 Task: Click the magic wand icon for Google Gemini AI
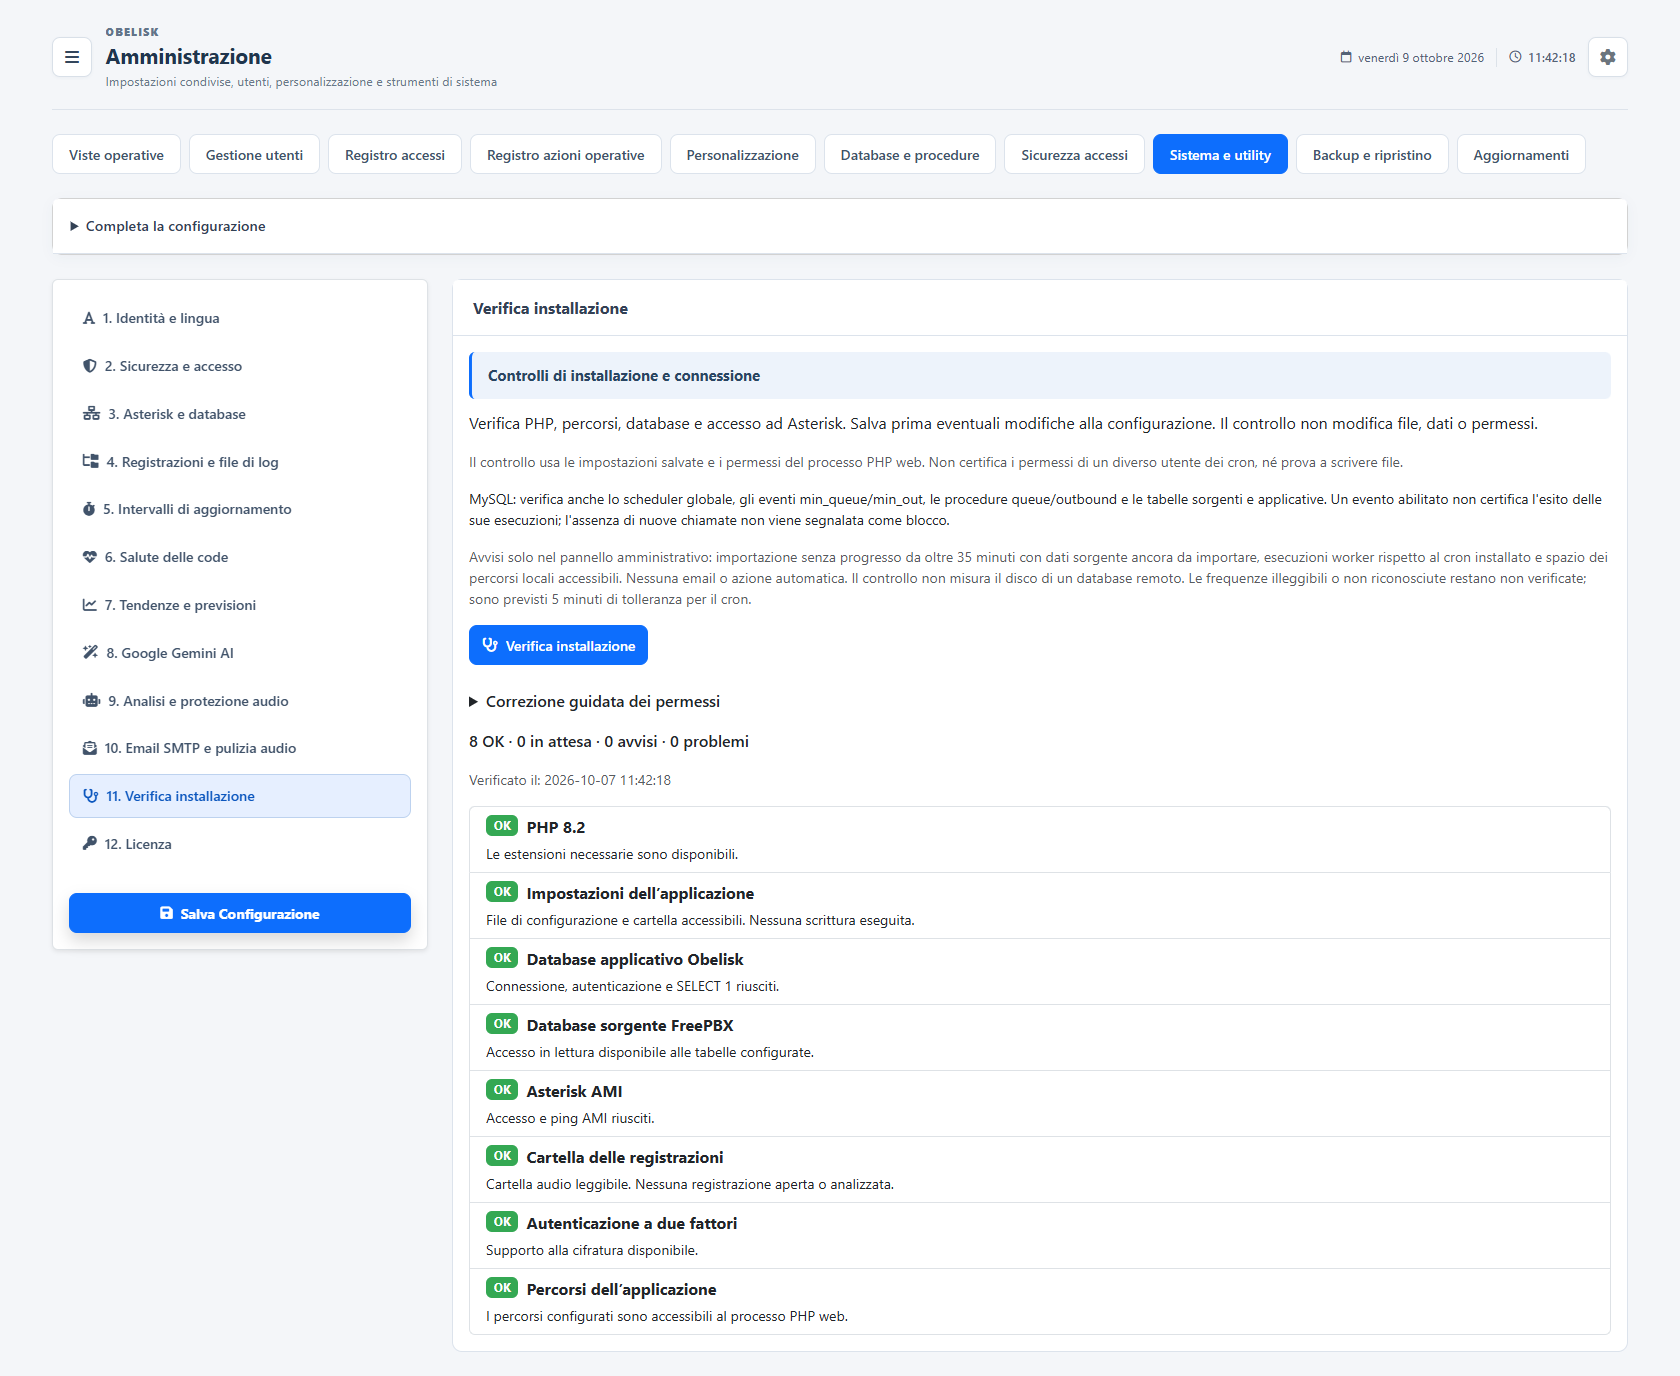90,653
